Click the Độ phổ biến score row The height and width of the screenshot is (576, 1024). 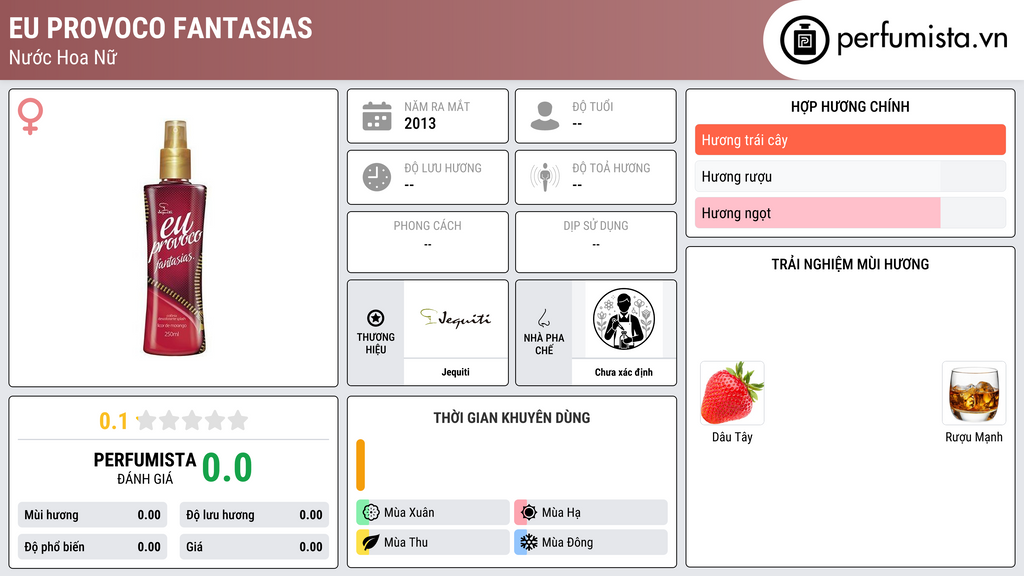(x=93, y=547)
